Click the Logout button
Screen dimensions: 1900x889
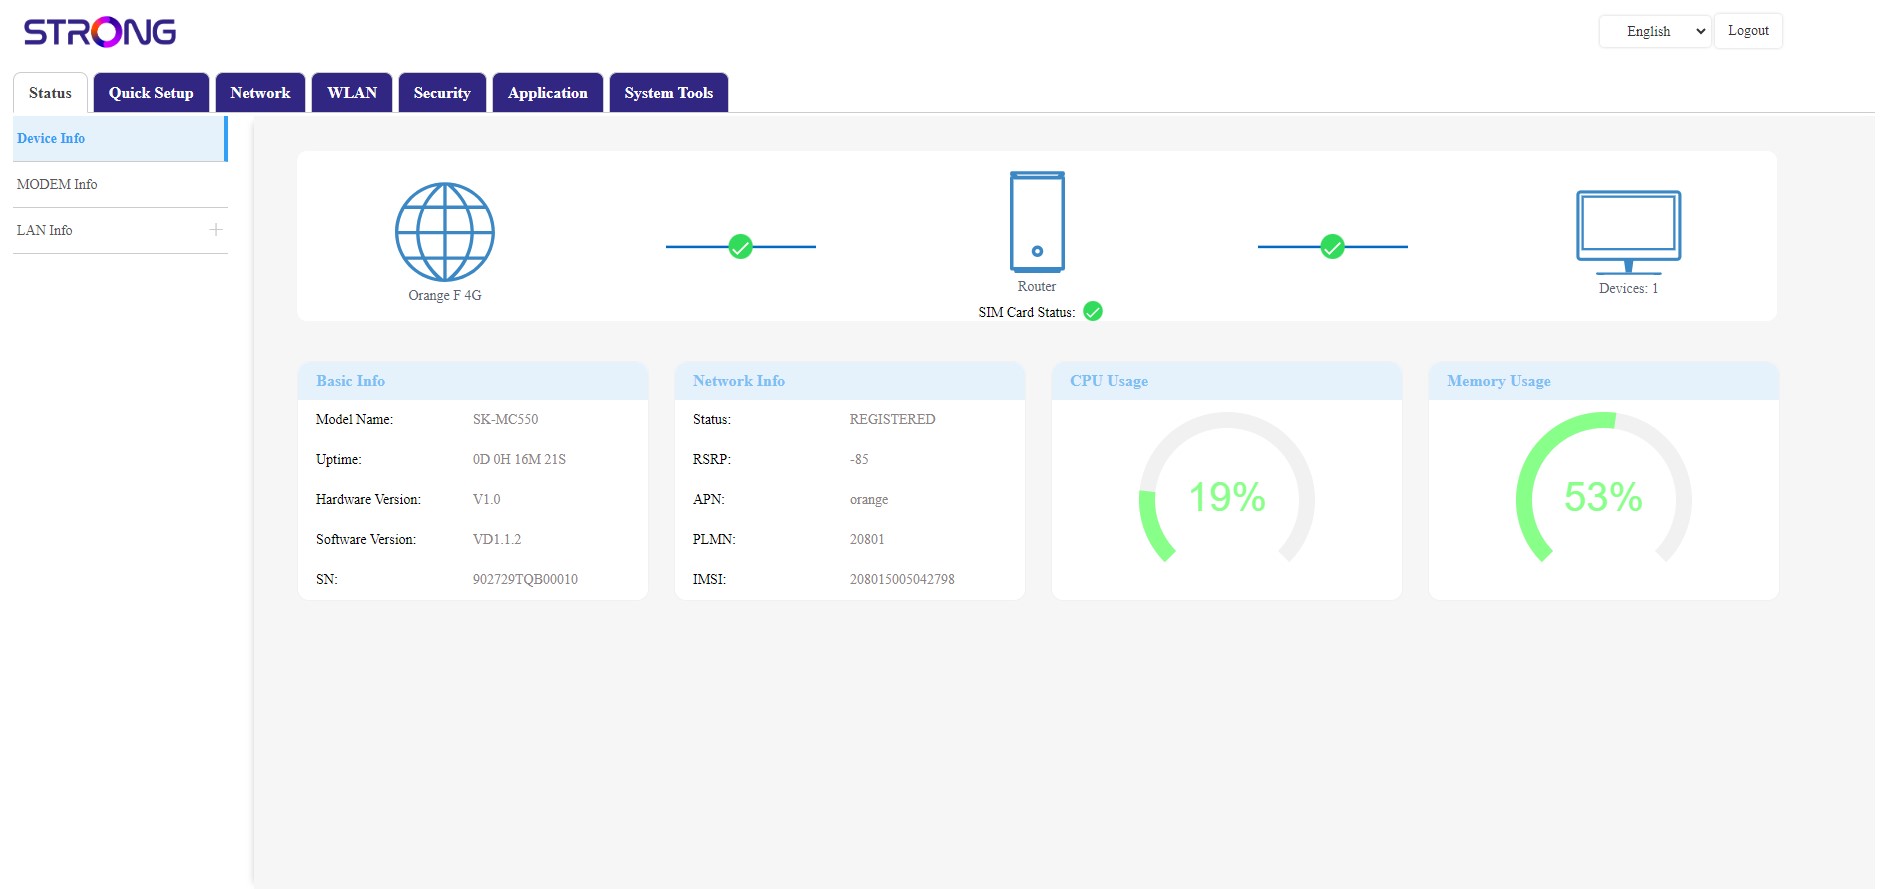1748,31
